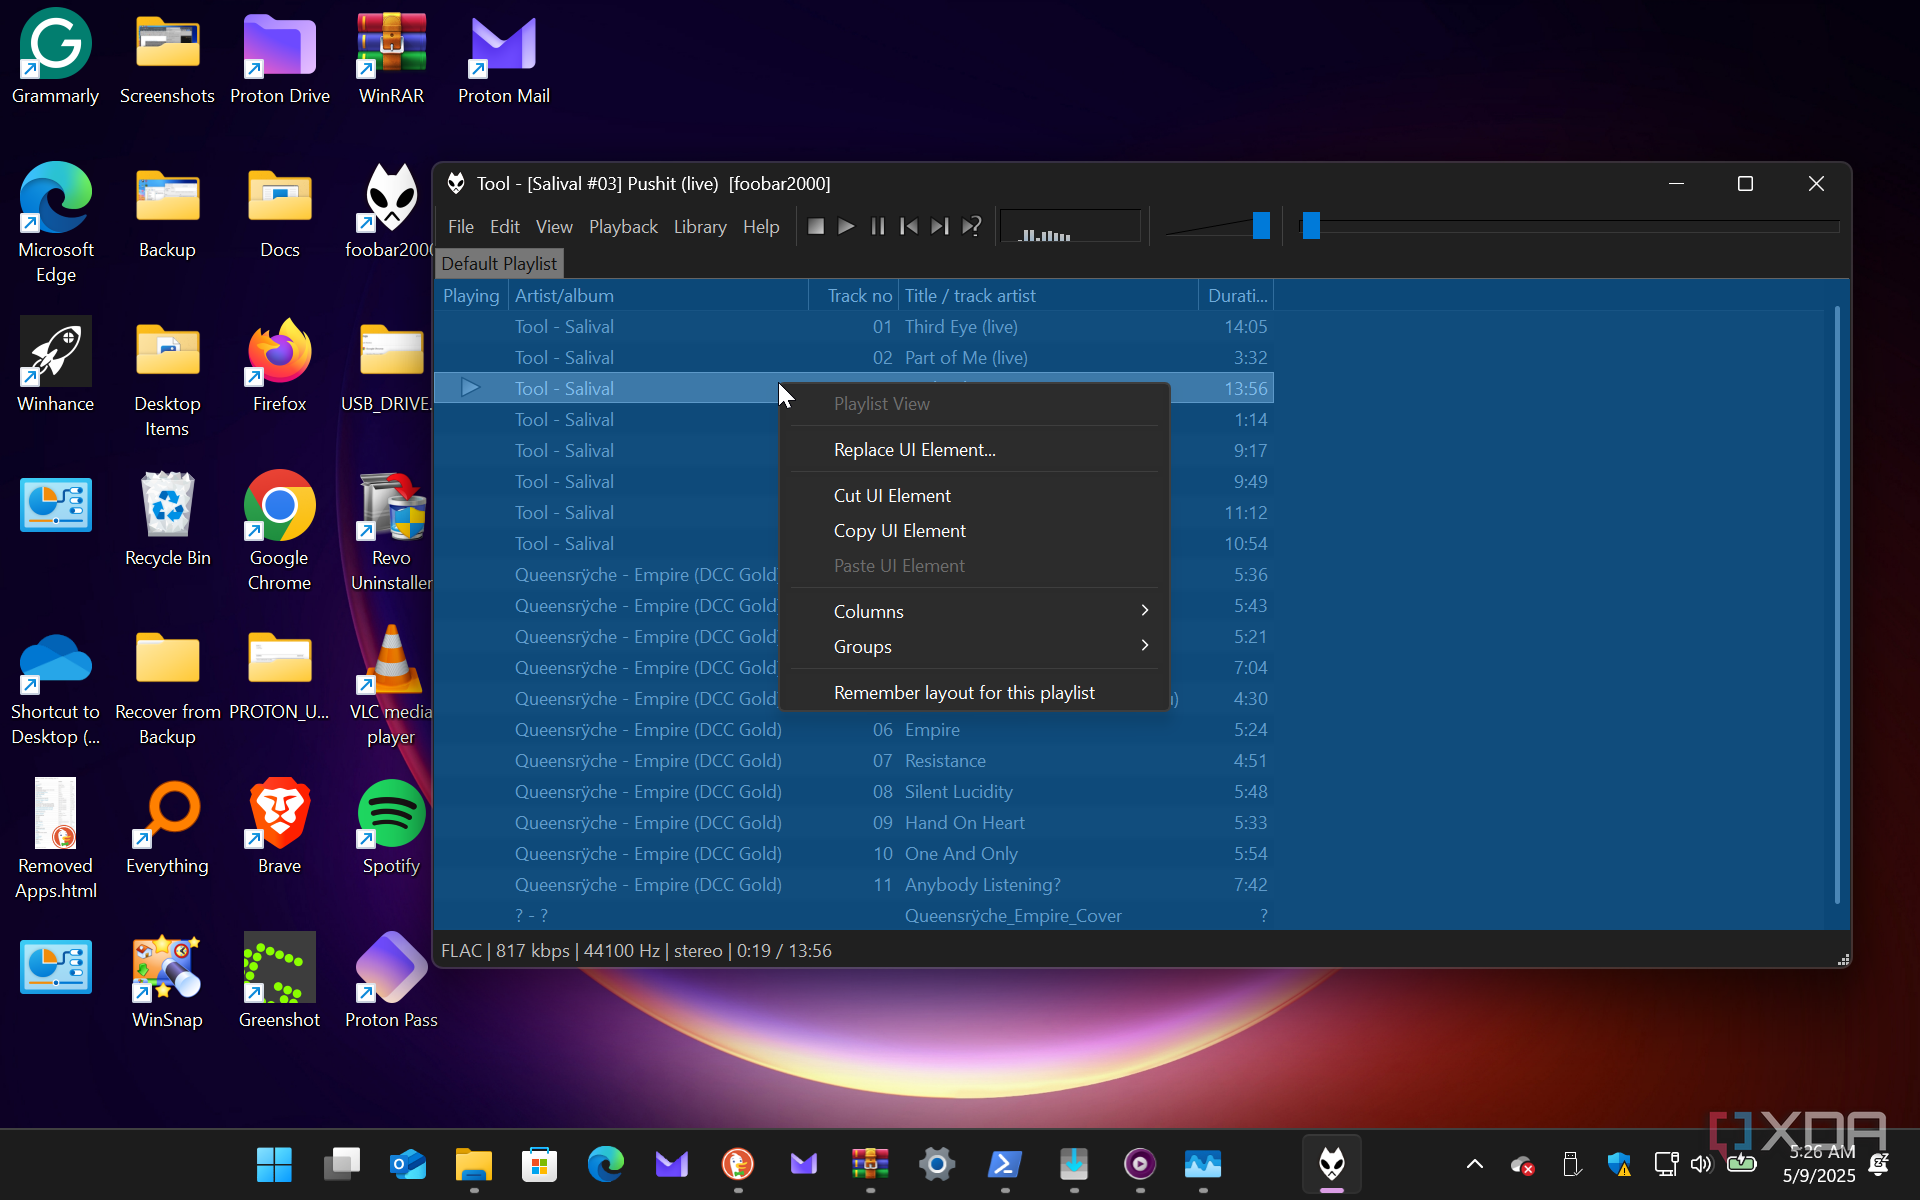The width and height of the screenshot is (1920, 1200).
Task: Open Microsoft Store from the taskbar
Action: pyautogui.click(x=539, y=1164)
